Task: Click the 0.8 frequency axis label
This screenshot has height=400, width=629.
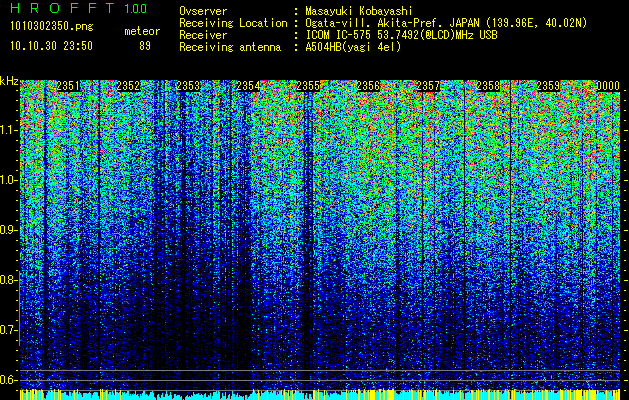Action: coord(9,280)
